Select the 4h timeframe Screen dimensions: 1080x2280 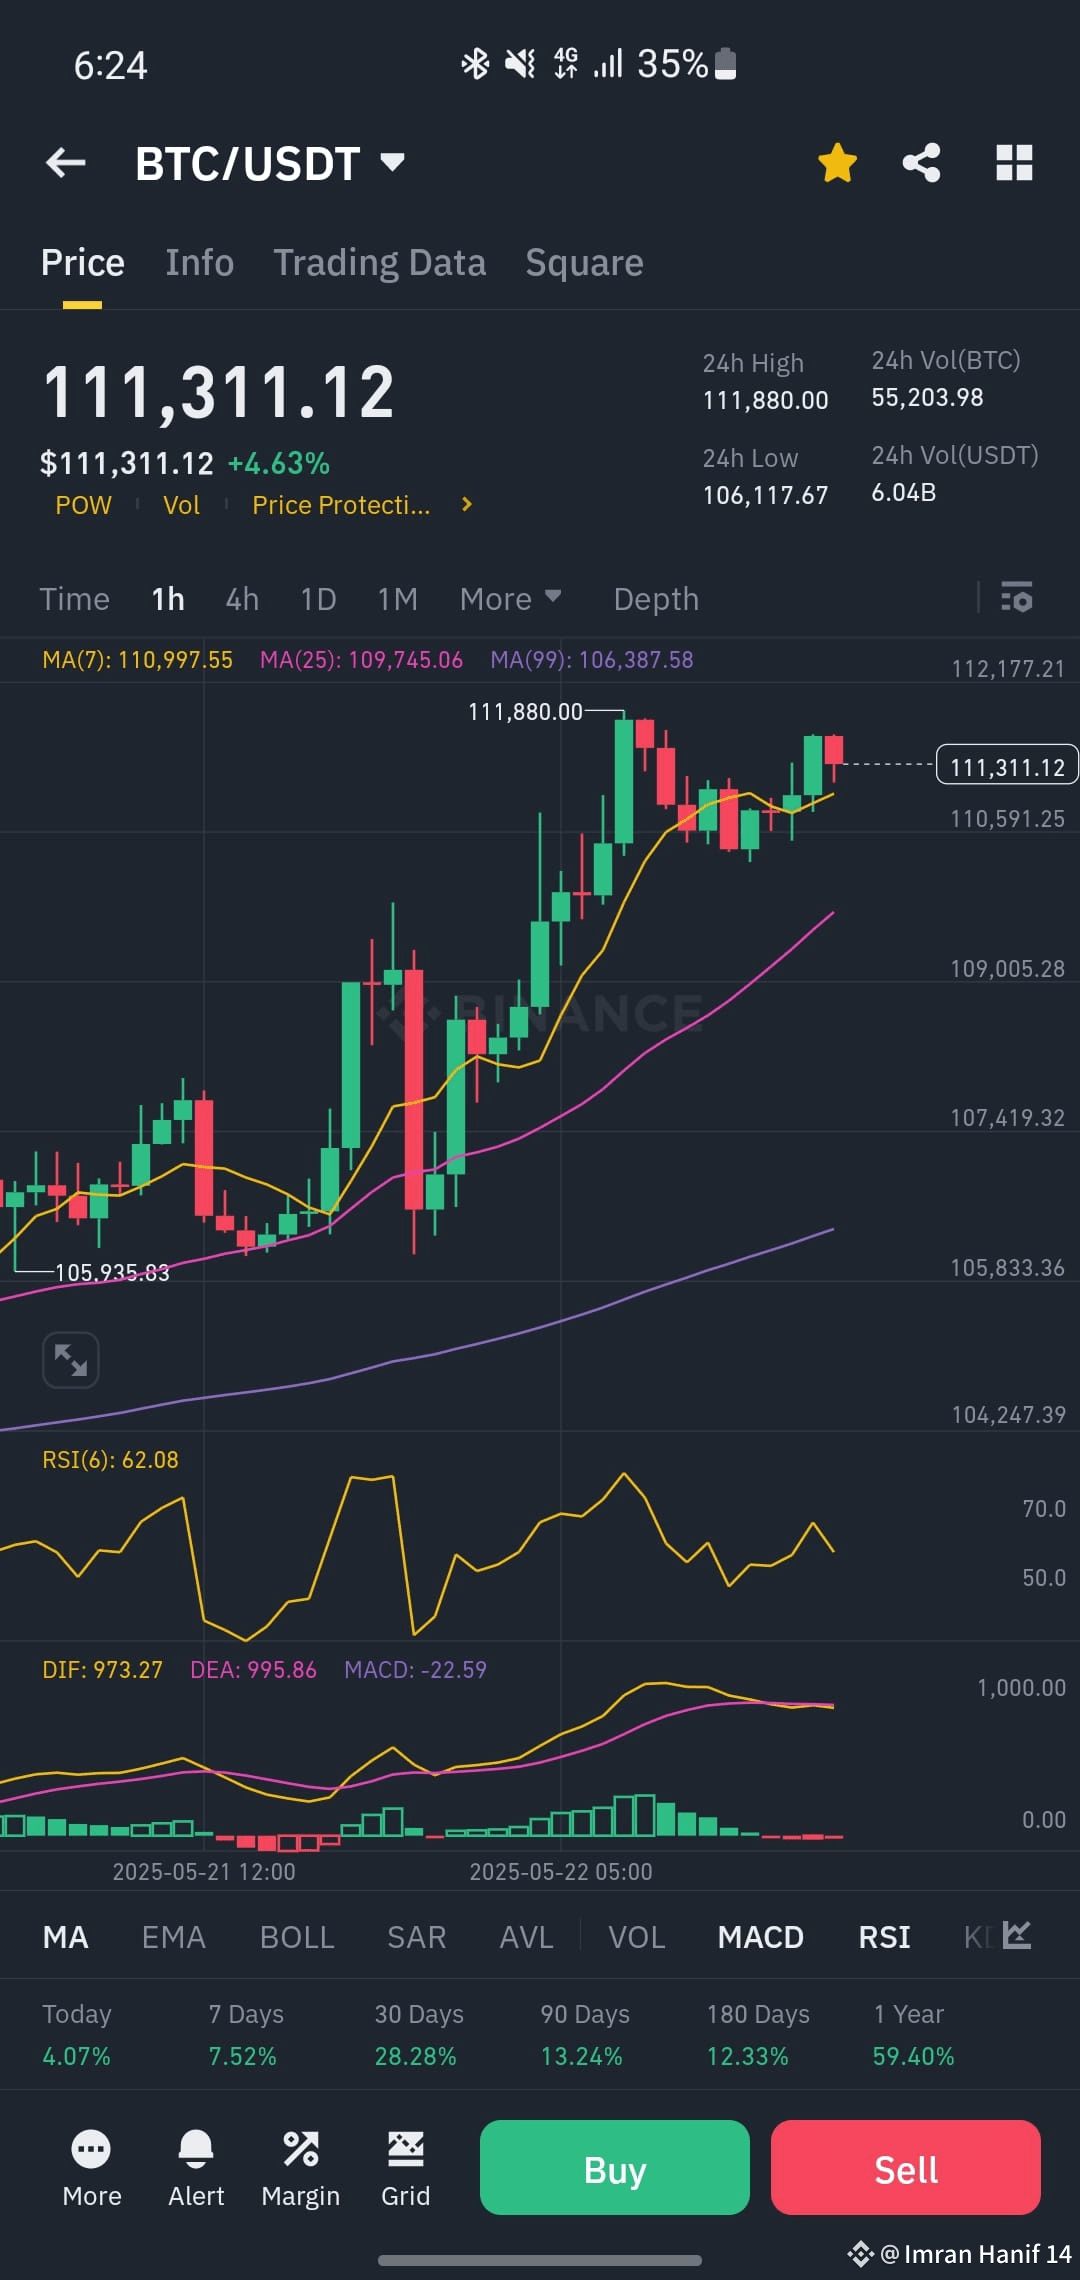click(242, 599)
